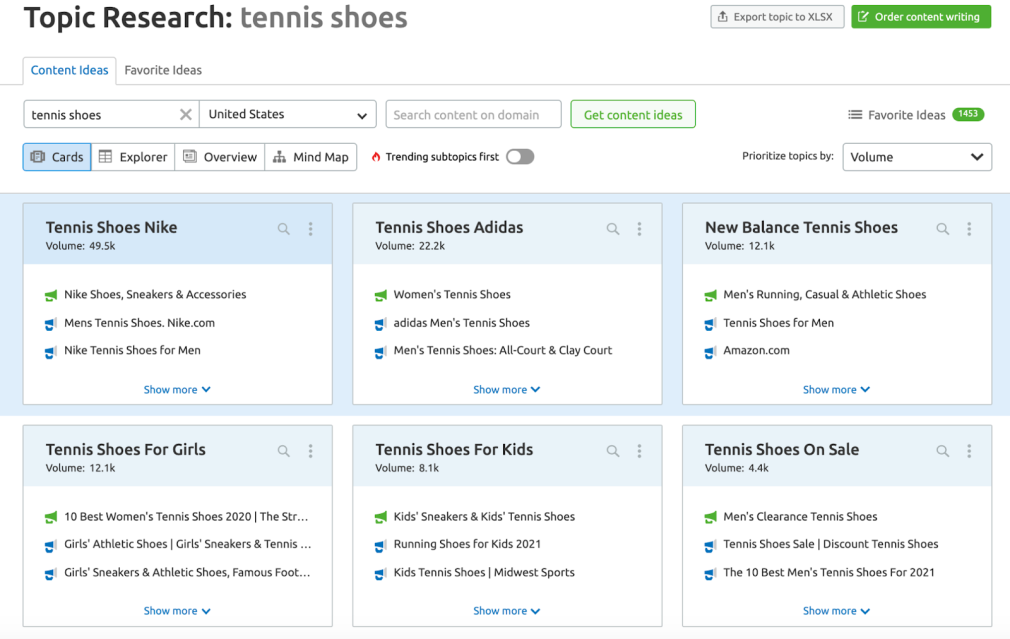Click megaphone icon beside Men's Running, Casual & Athletic
The image size is (1010, 639).
(x=710, y=296)
